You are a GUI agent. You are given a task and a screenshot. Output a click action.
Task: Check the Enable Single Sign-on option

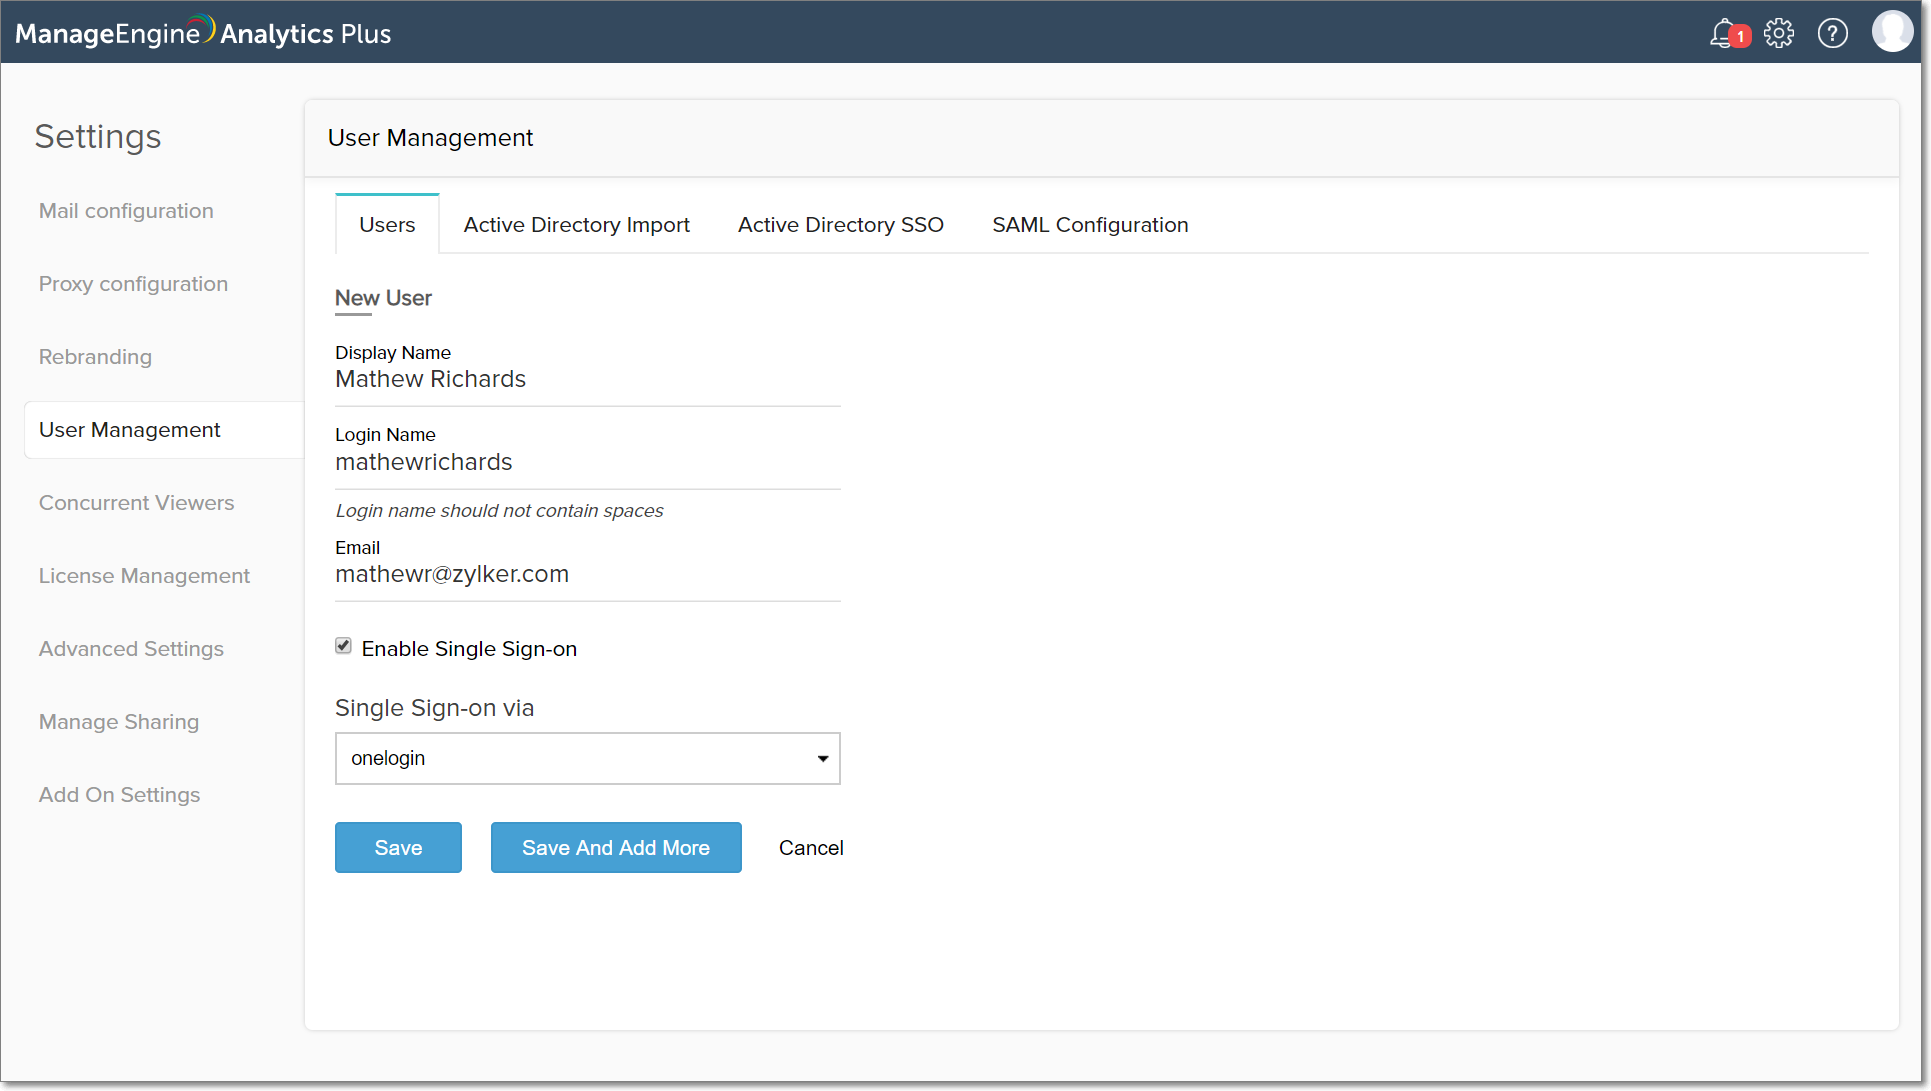point(343,647)
